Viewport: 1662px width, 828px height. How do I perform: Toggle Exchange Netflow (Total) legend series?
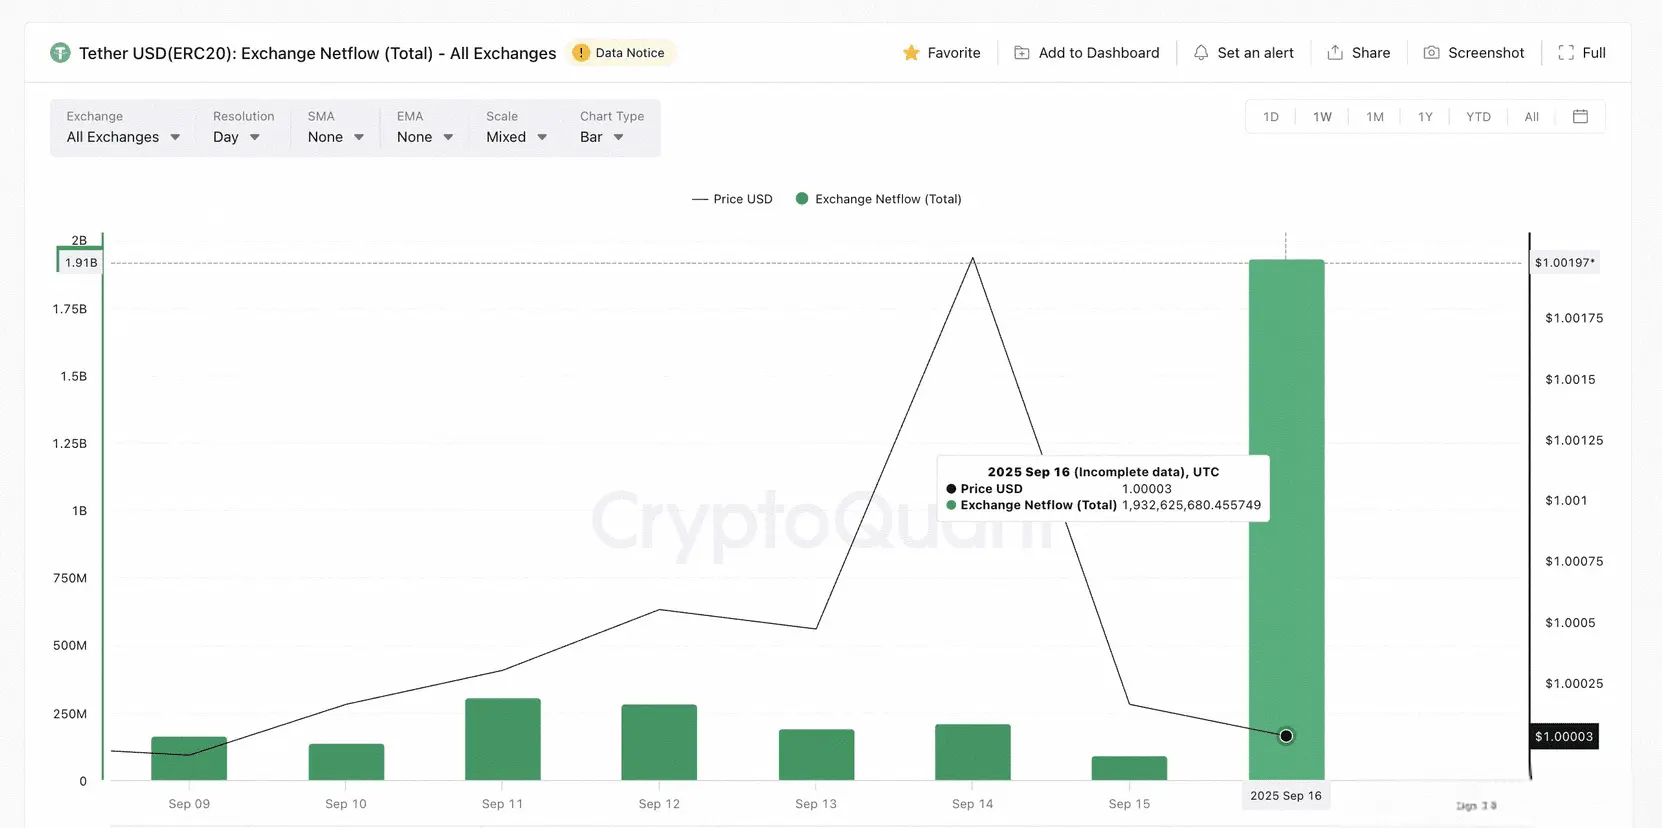(878, 199)
